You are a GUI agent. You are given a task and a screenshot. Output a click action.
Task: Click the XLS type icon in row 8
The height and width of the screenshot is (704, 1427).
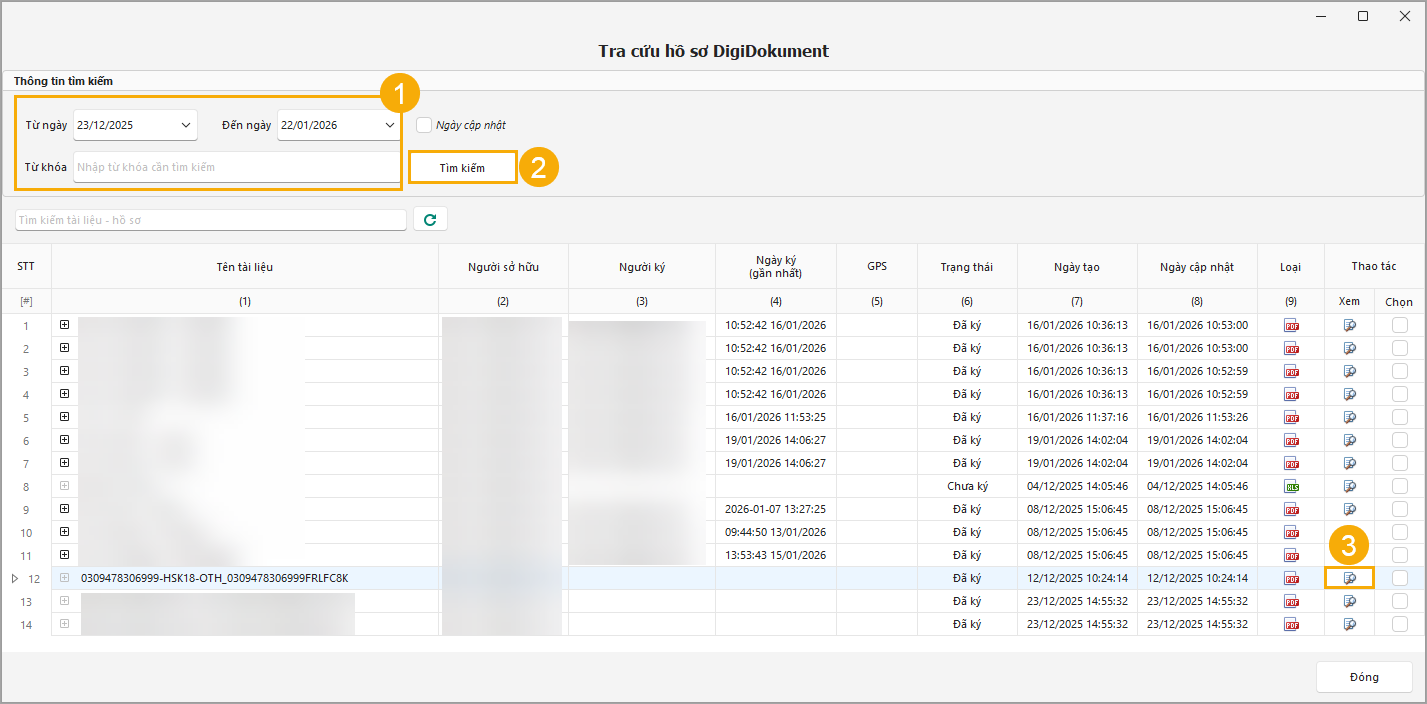click(1291, 486)
